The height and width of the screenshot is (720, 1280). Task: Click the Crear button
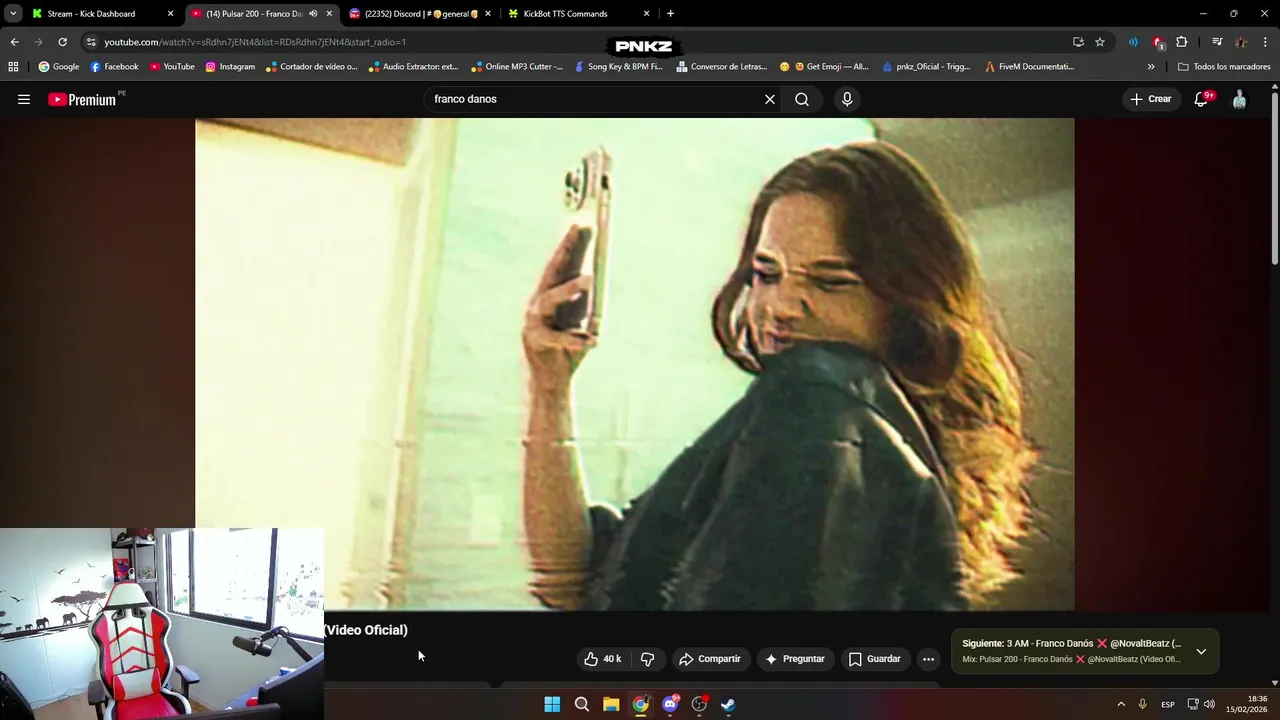tap(1150, 99)
